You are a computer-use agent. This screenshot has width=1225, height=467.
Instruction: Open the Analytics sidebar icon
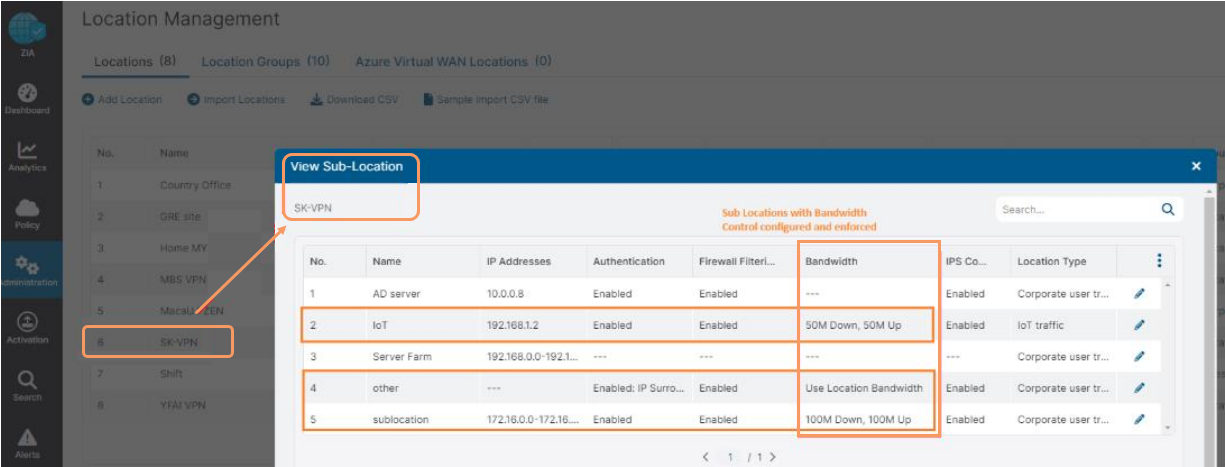pyautogui.click(x=28, y=151)
